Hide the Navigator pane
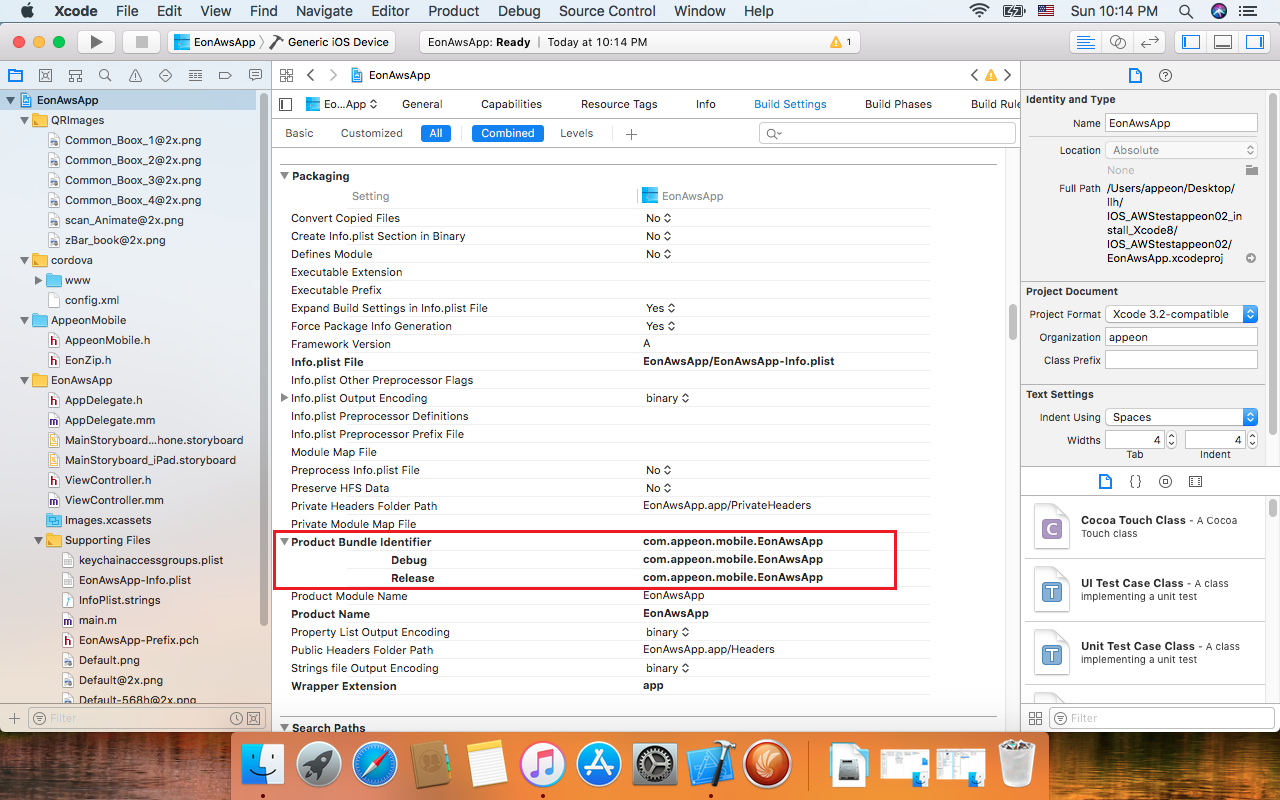The width and height of the screenshot is (1280, 800). [x=1190, y=42]
